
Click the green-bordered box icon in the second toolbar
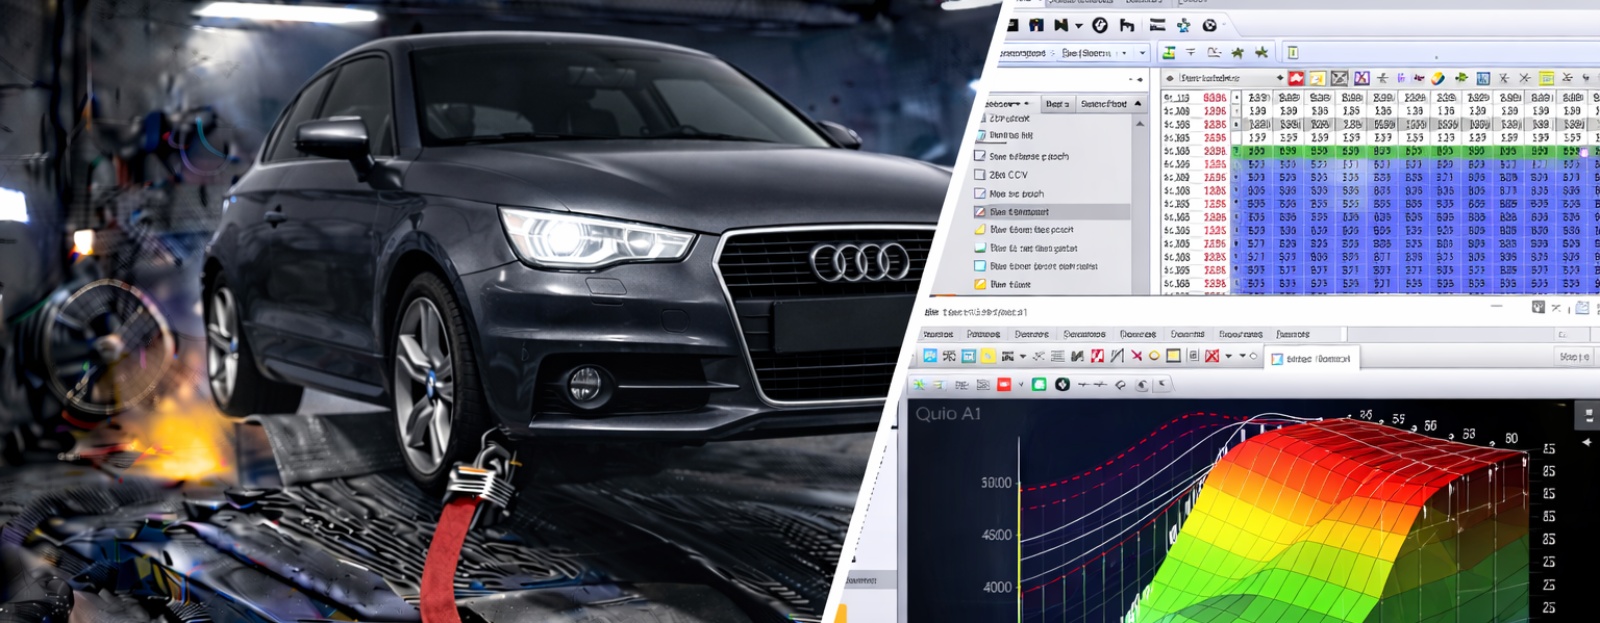click(1293, 52)
